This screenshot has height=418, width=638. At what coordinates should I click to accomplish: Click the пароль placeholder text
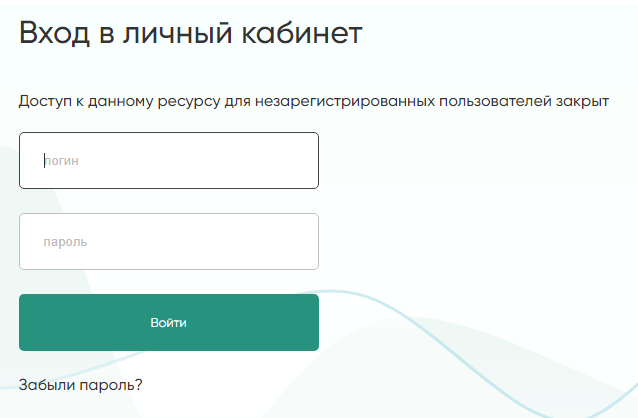point(65,242)
